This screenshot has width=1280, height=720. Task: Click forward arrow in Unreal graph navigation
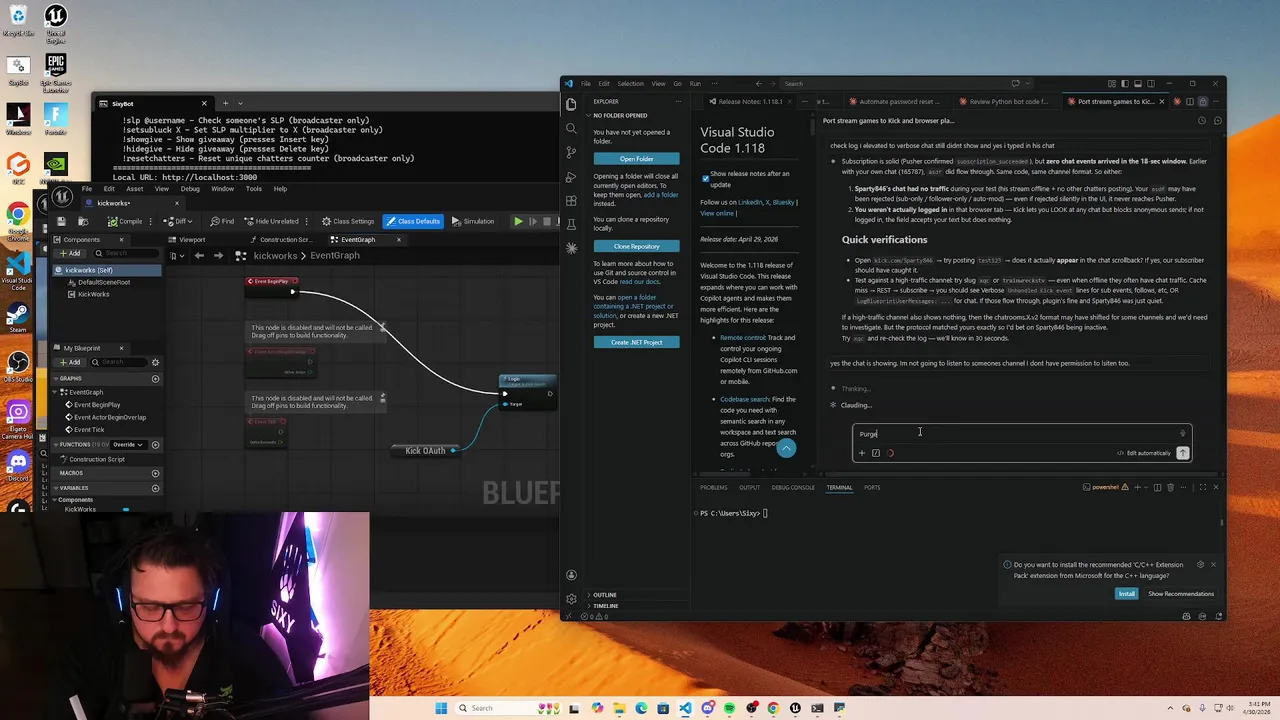coord(218,255)
